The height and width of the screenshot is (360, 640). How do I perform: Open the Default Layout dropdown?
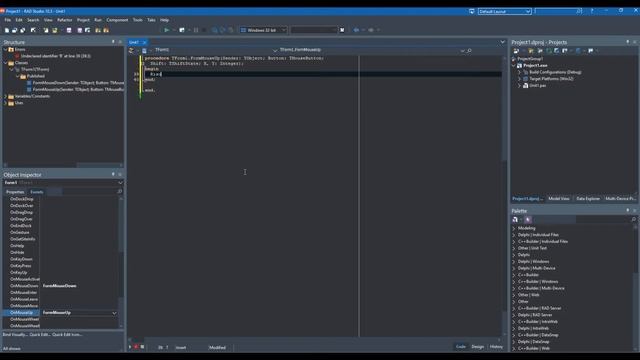coord(527,11)
